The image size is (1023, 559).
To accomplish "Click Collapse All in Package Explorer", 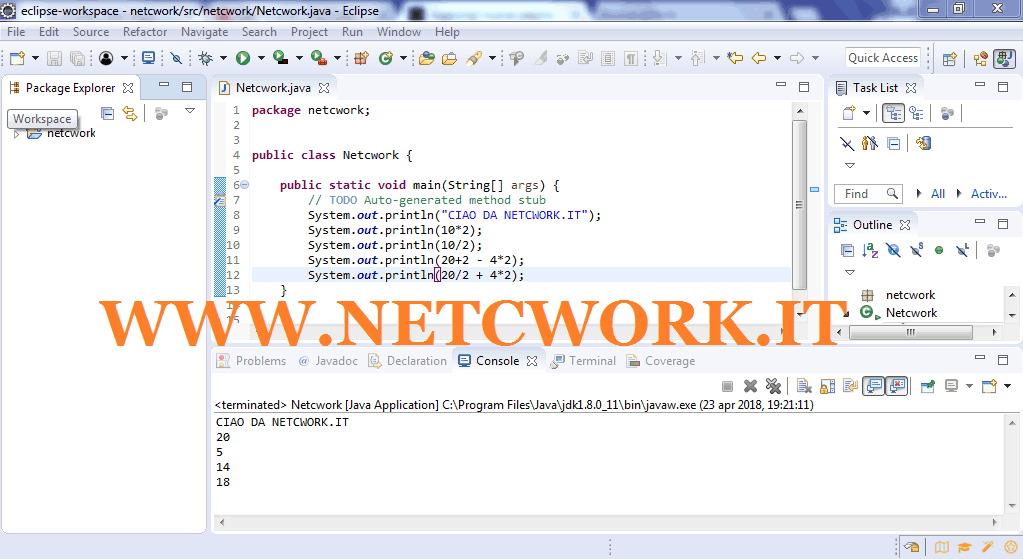I will tap(108, 113).
